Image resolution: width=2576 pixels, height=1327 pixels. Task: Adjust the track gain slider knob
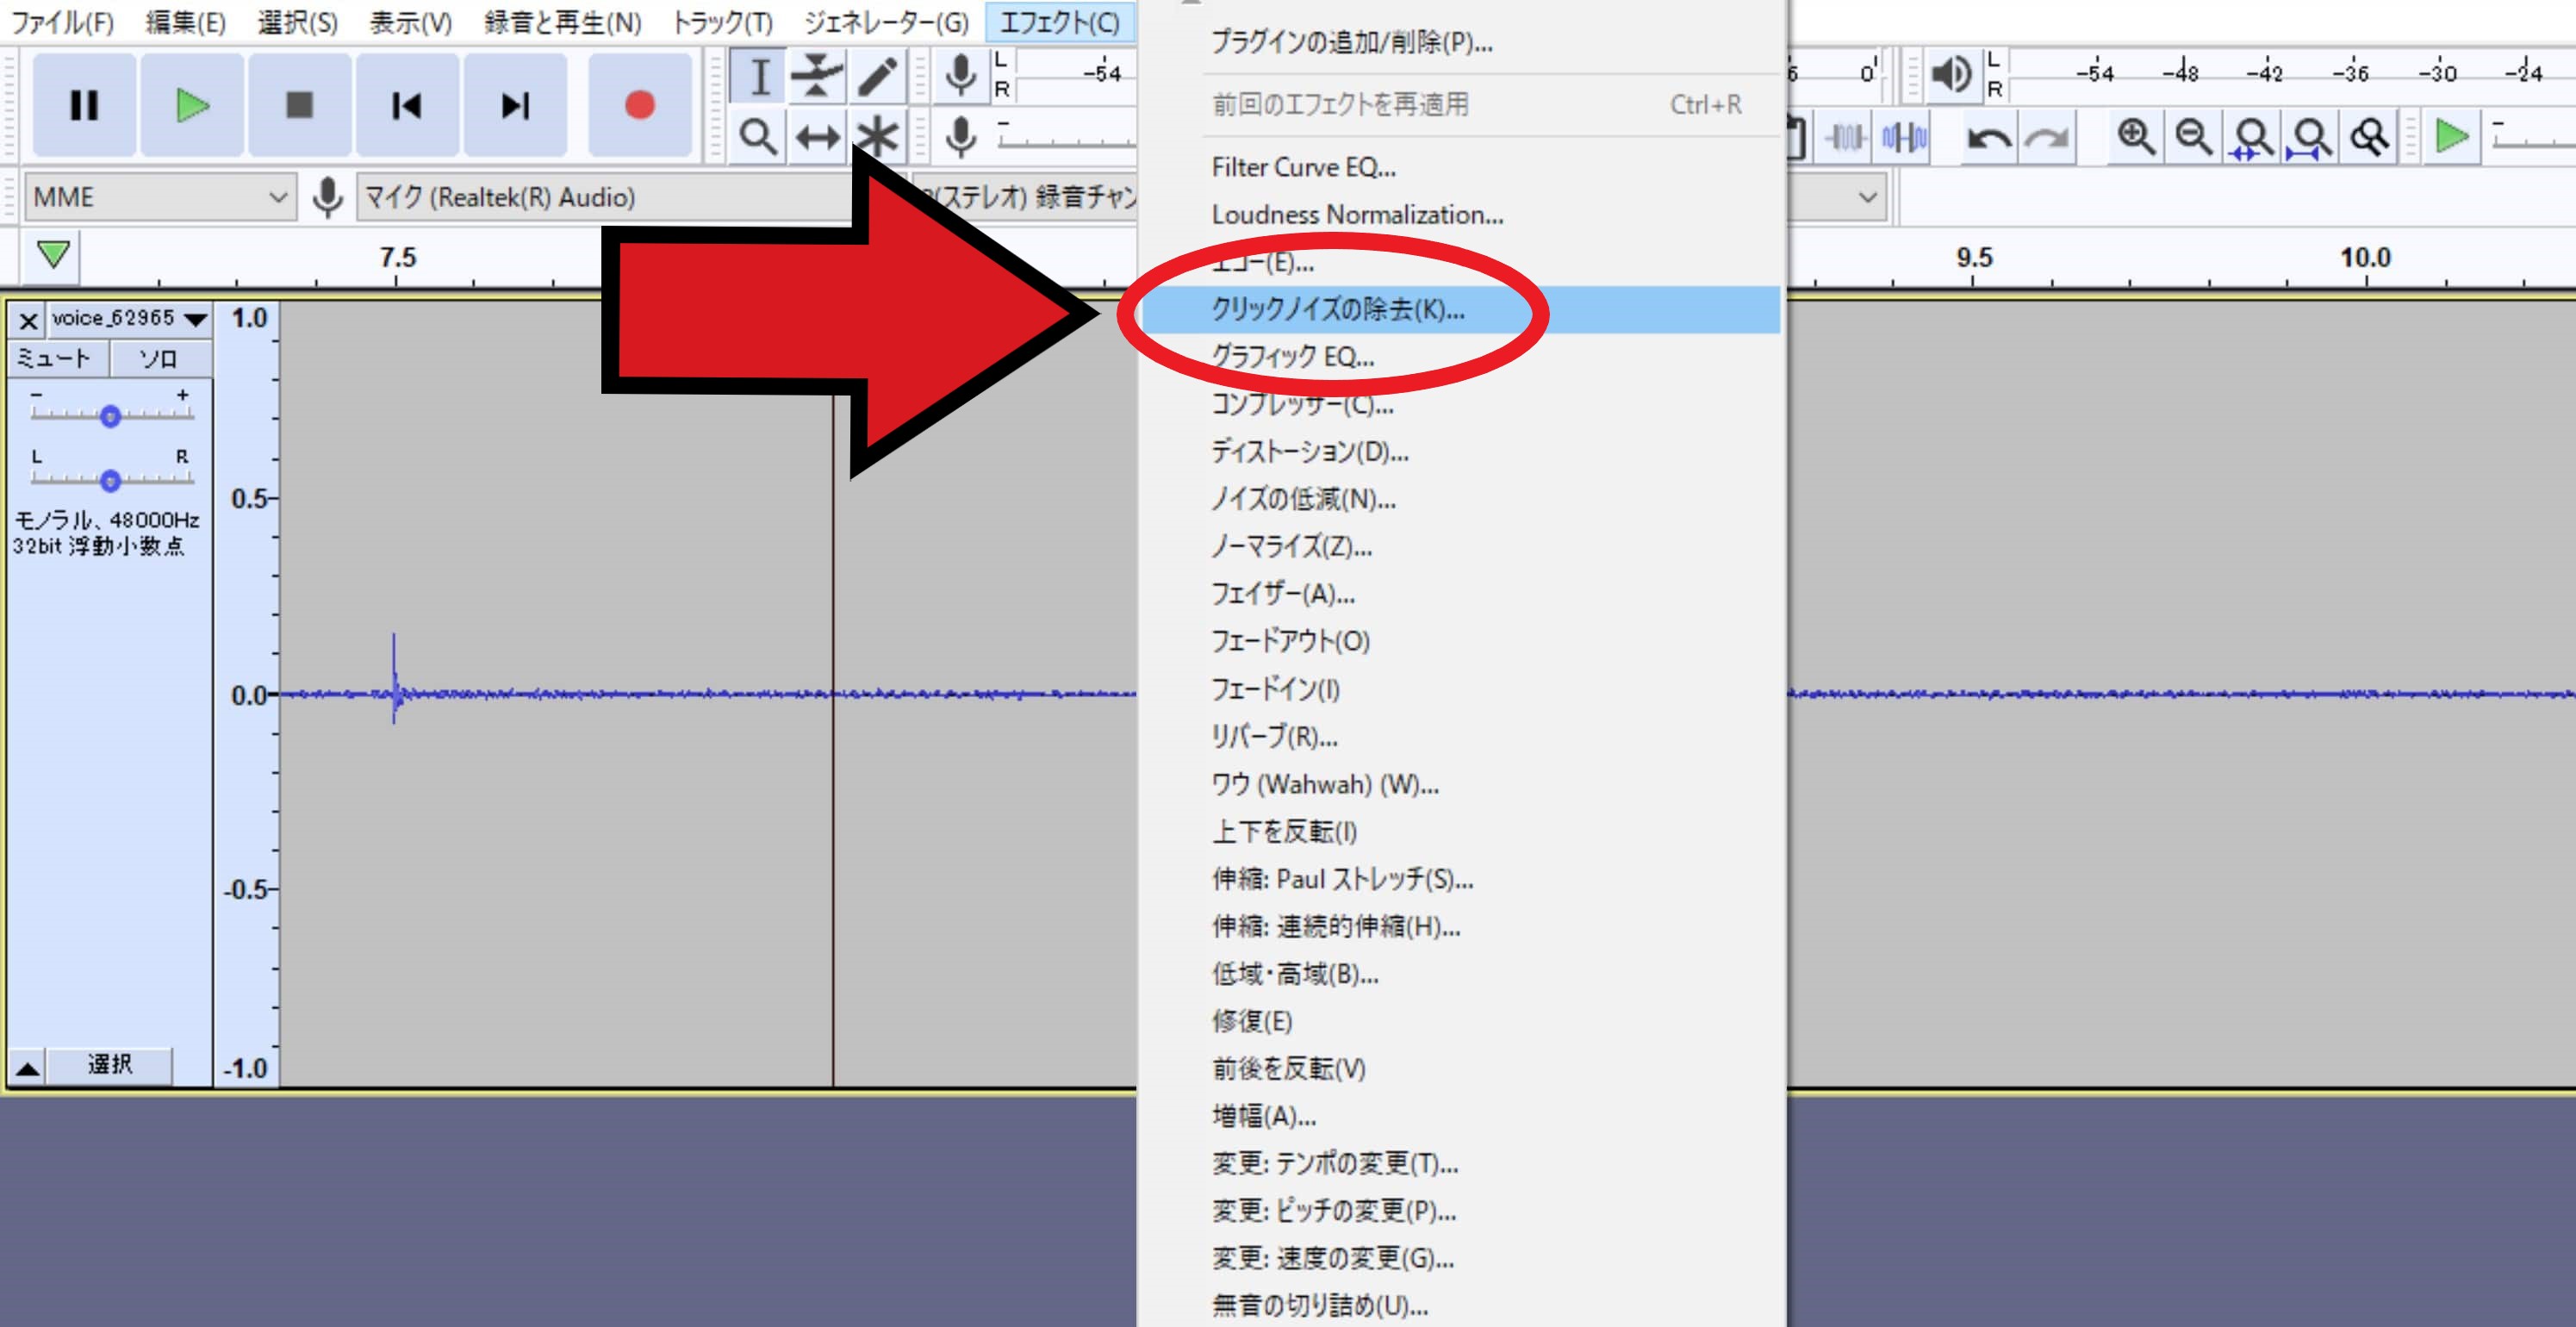coord(110,416)
